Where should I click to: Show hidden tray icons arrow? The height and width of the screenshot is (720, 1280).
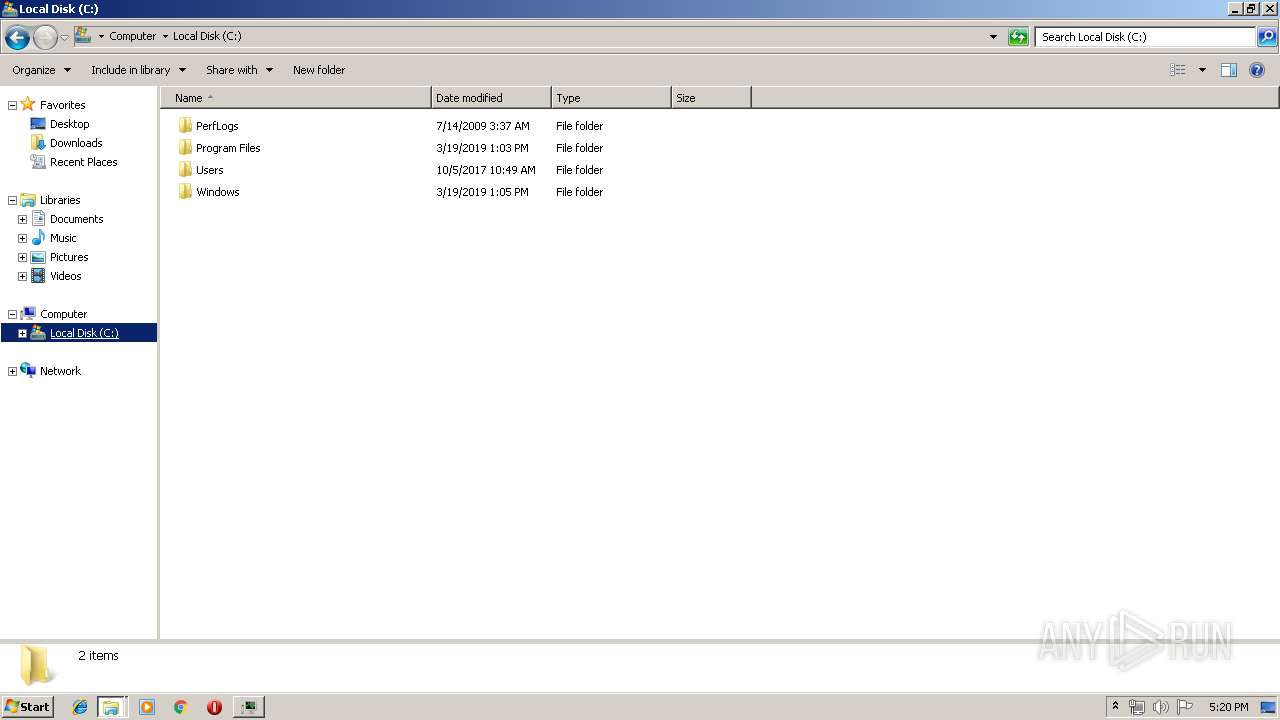coord(1115,707)
